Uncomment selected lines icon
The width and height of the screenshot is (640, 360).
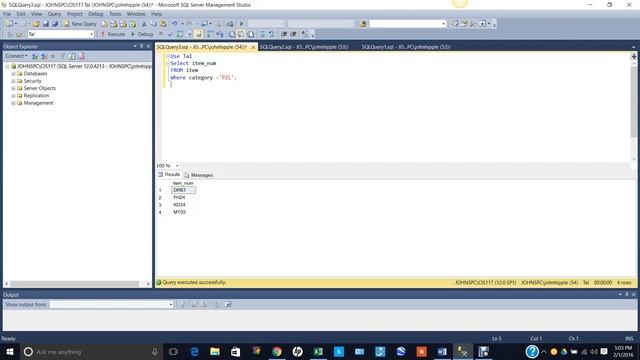(271, 34)
